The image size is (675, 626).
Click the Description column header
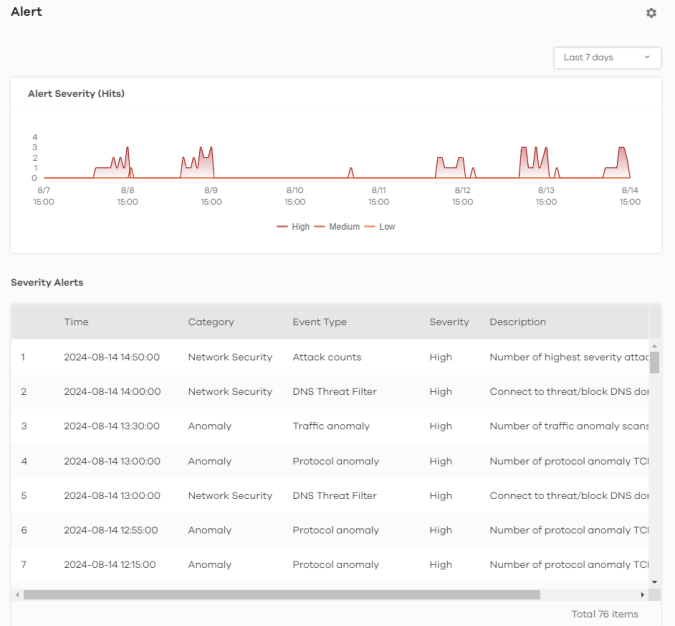pyautogui.click(x=518, y=322)
